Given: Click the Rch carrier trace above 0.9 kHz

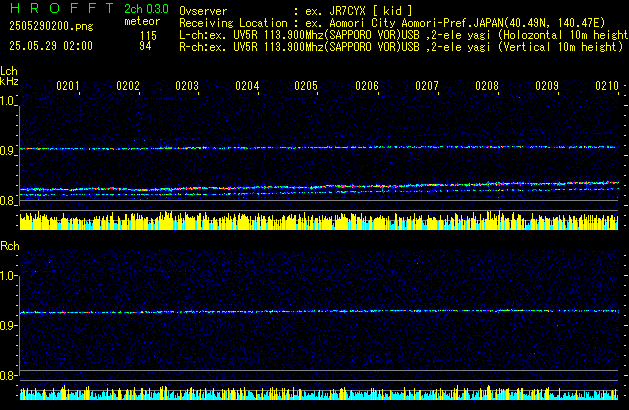Looking at the screenshot, I should pyautogui.click(x=319, y=311).
